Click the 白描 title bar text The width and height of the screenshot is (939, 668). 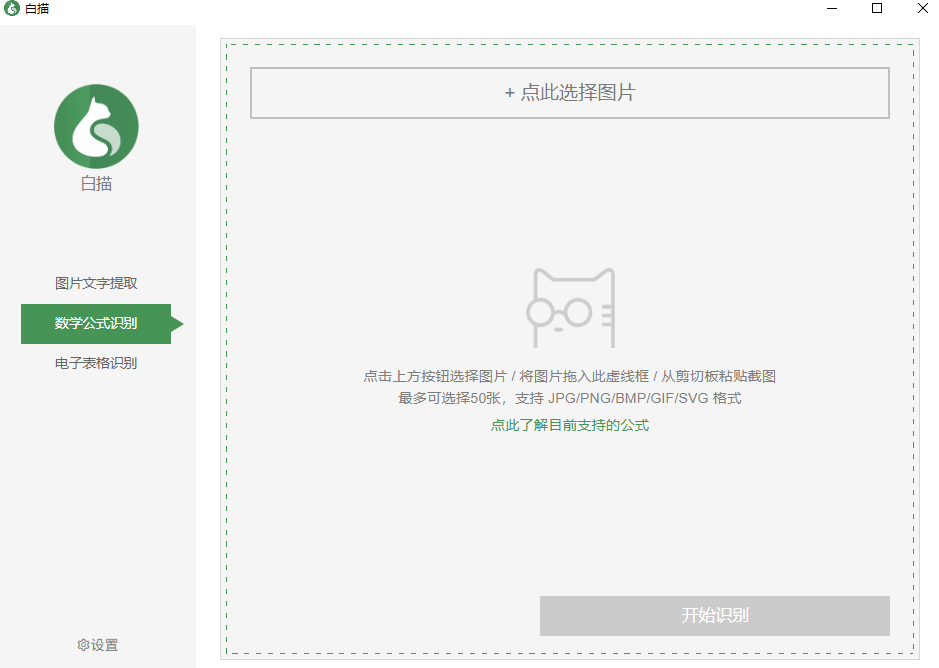click(x=37, y=8)
